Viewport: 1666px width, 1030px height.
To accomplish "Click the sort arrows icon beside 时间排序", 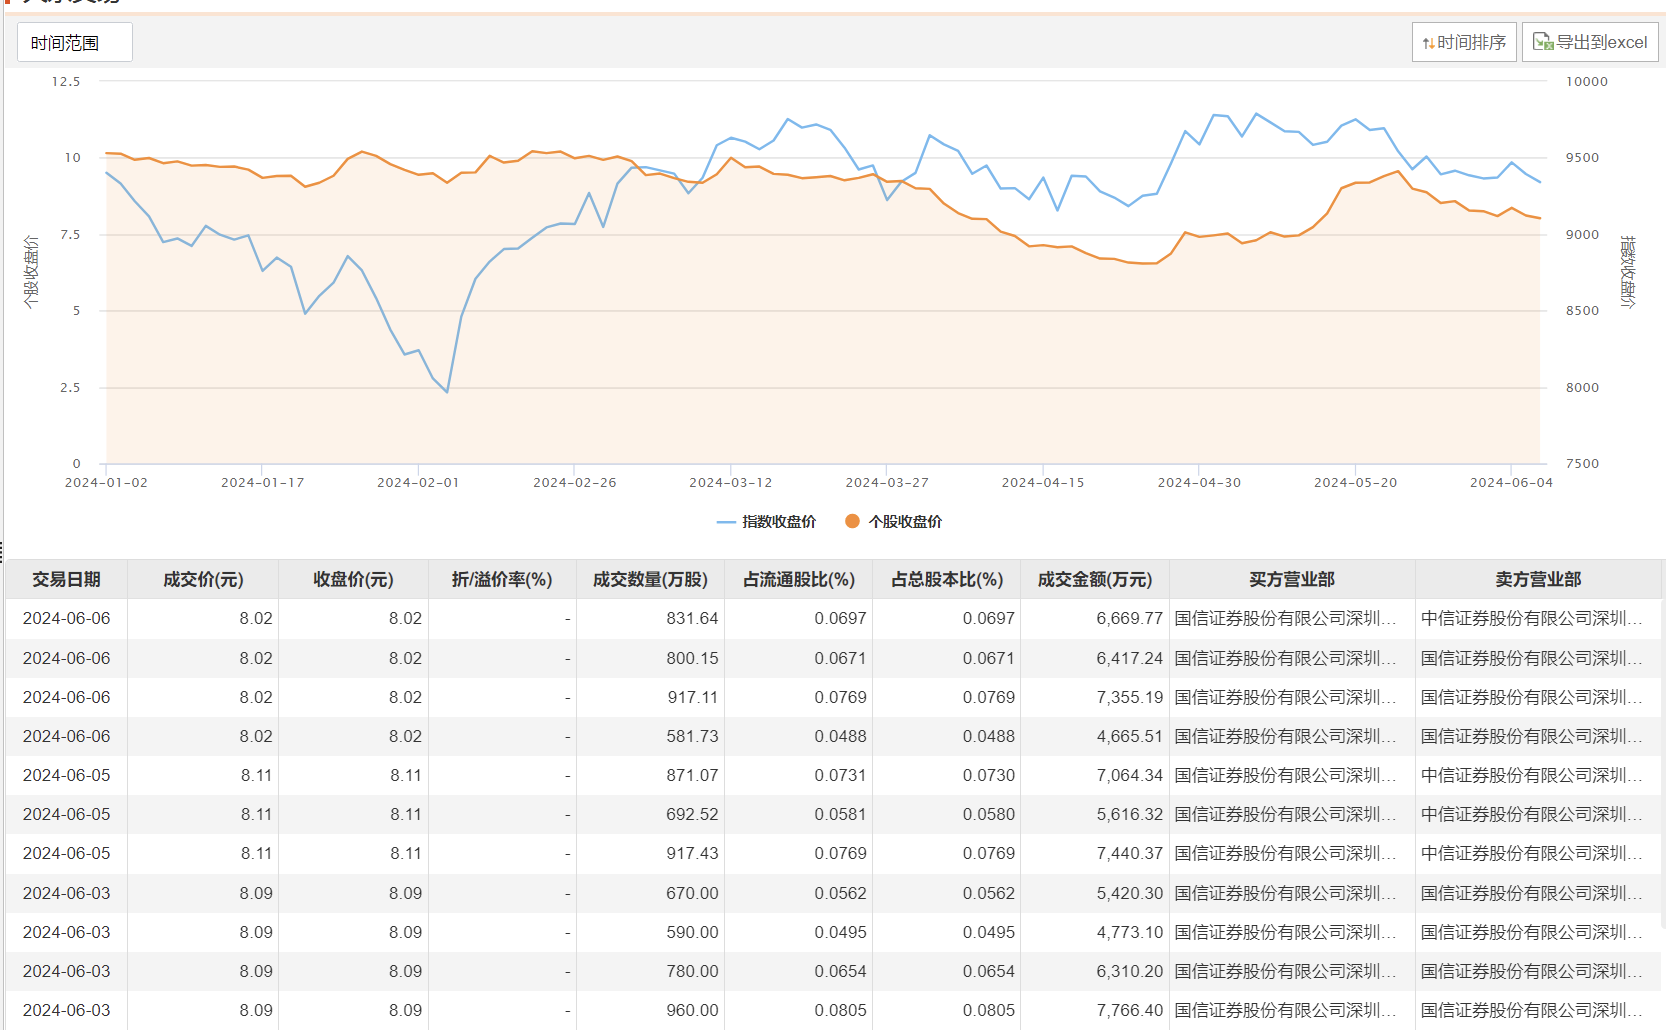I will pos(1428,43).
